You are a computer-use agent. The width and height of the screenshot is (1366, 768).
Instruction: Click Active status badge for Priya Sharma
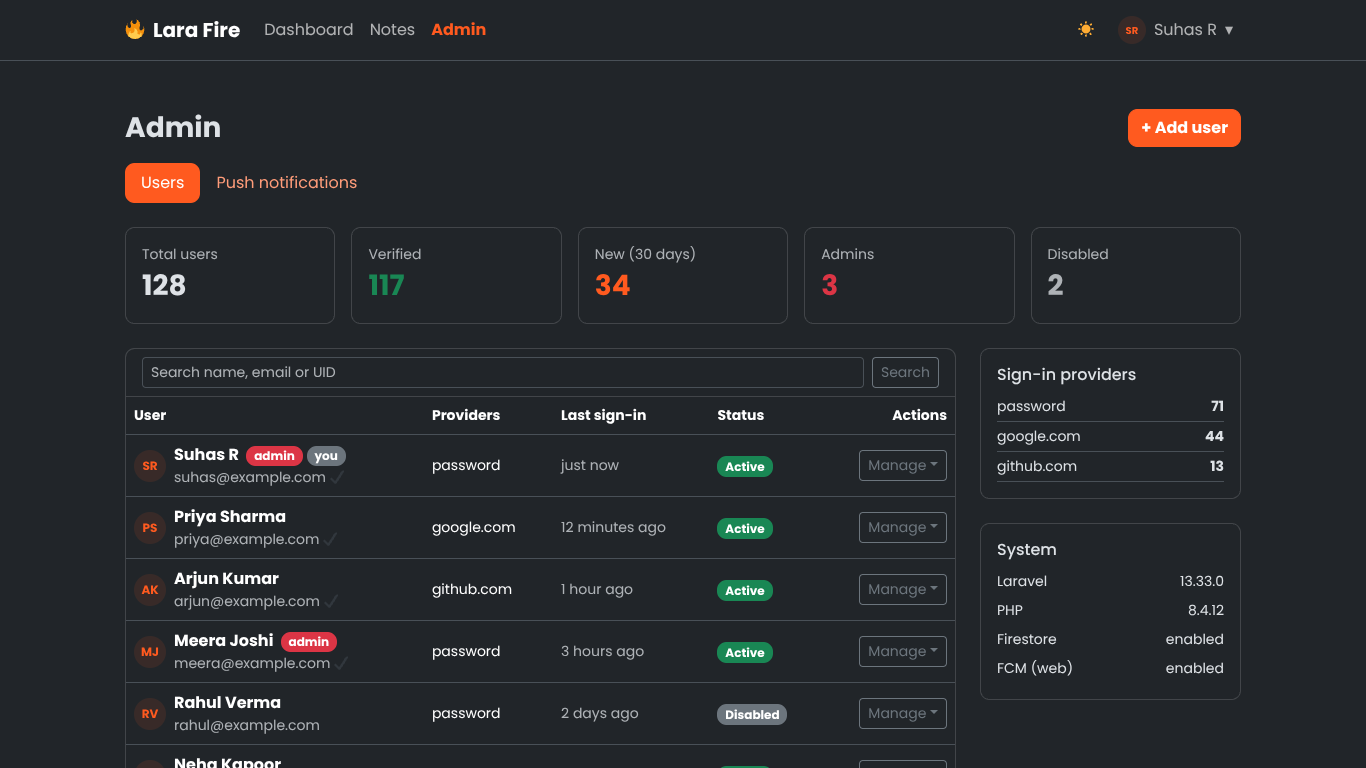745,529
